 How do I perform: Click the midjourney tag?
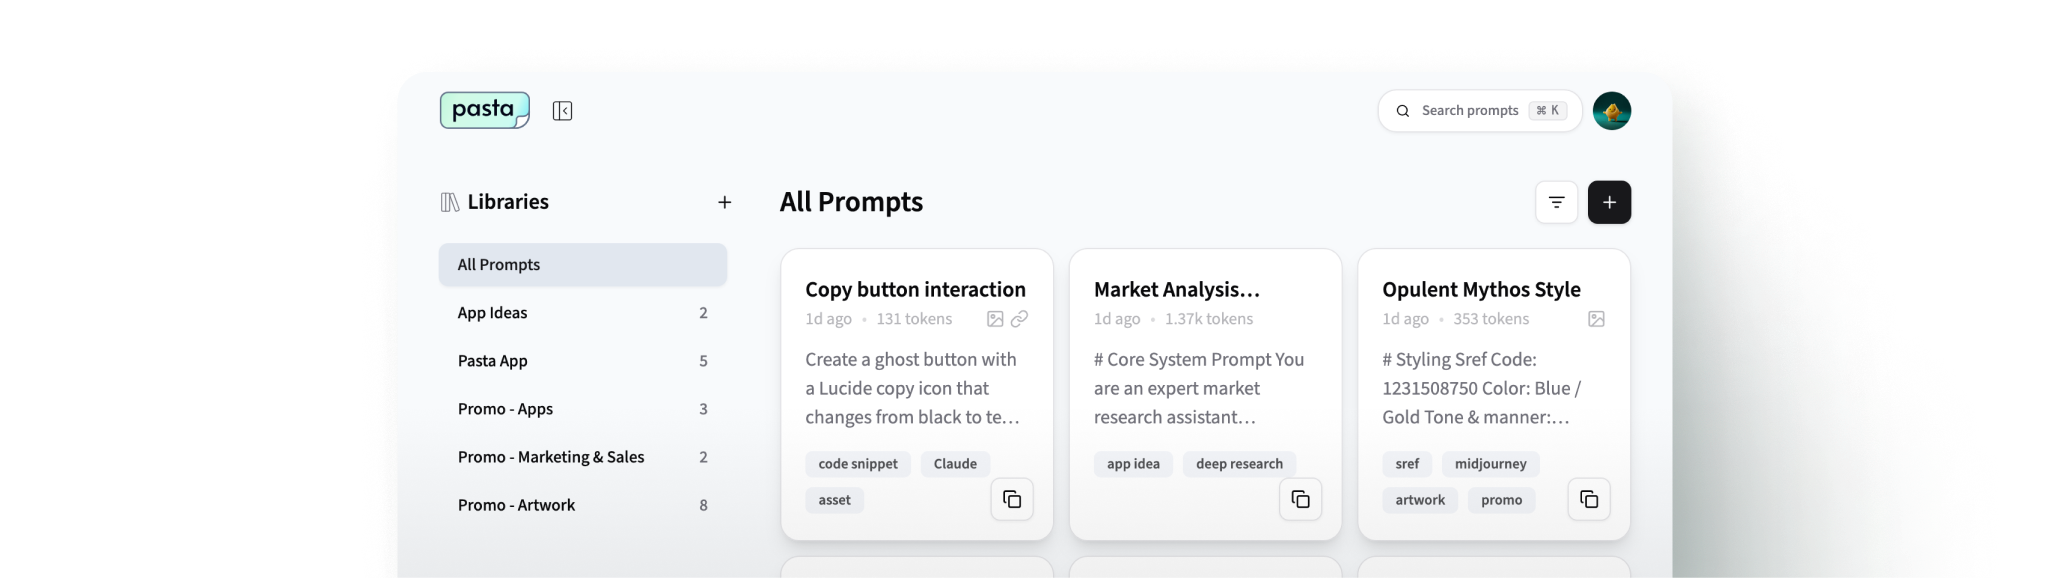(x=1490, y=463)
